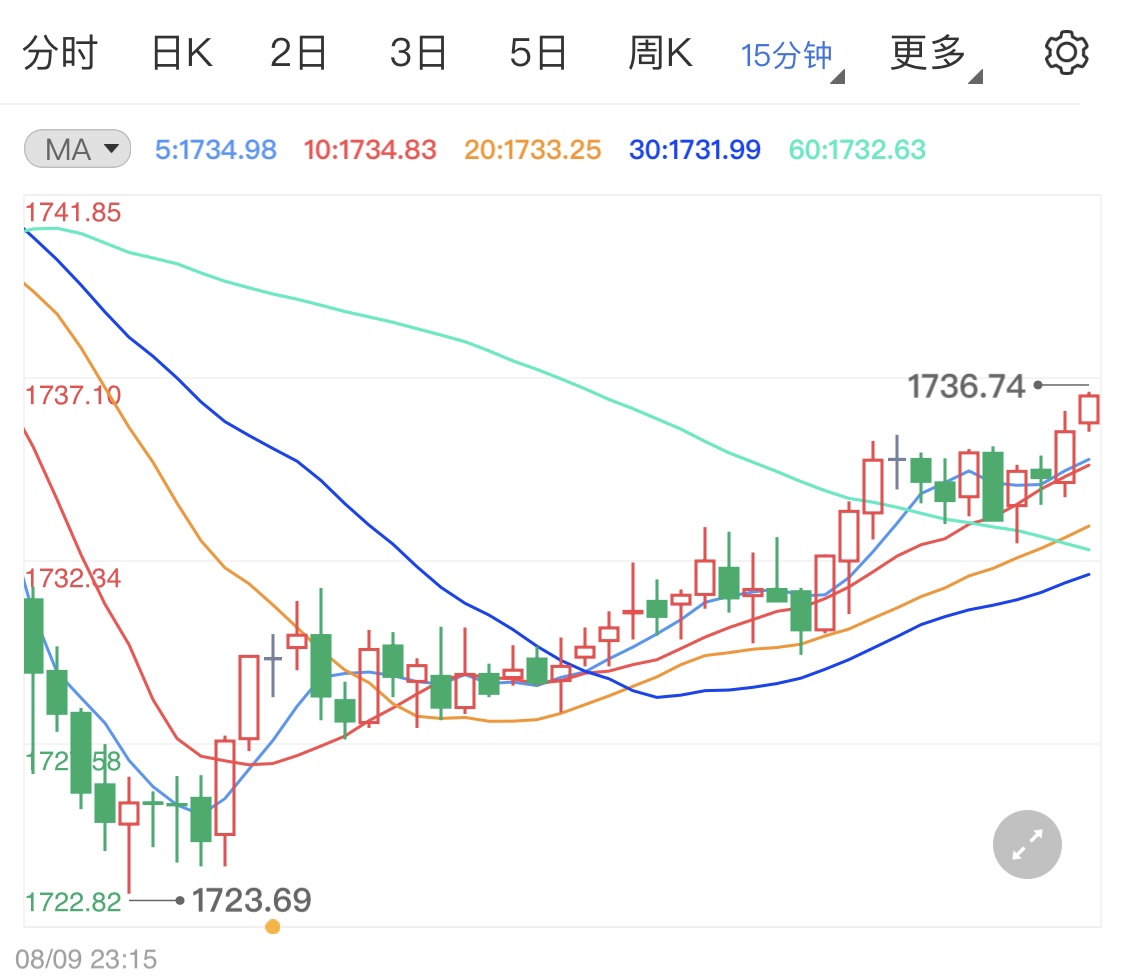1125x980 pixels.
Task: Click the MA20 value 20:1733.25
Action: [x=532, y=150]
